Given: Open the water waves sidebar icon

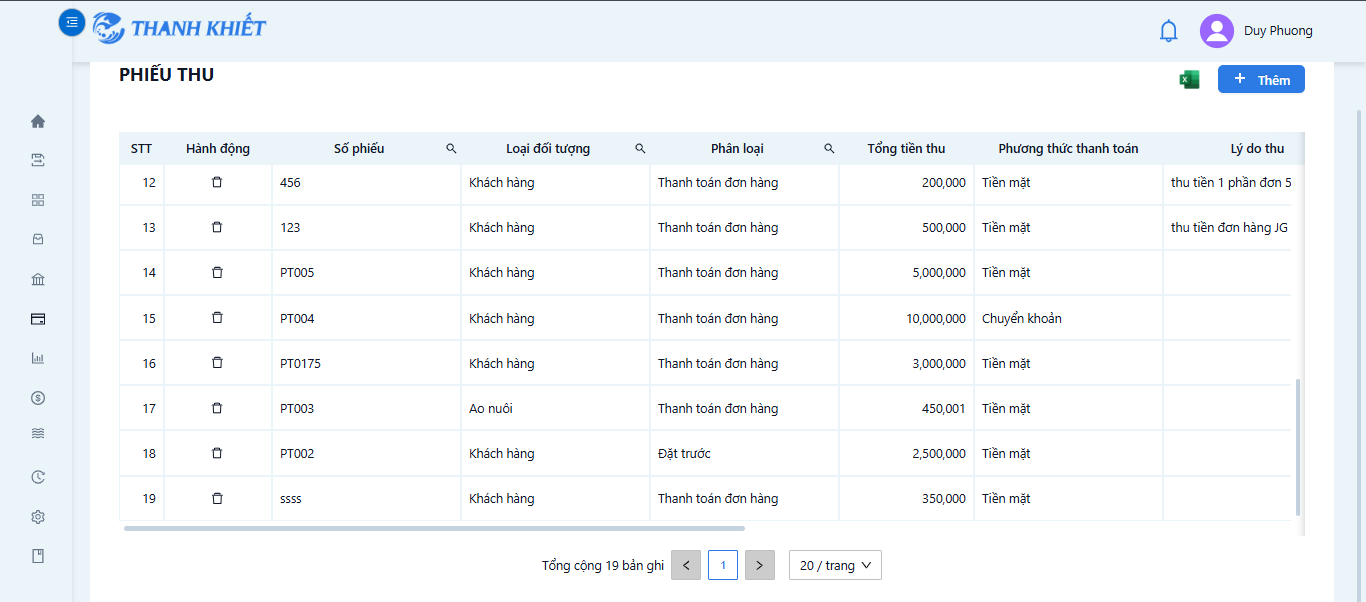Looking at the screenshot, I should coord(38,434).
